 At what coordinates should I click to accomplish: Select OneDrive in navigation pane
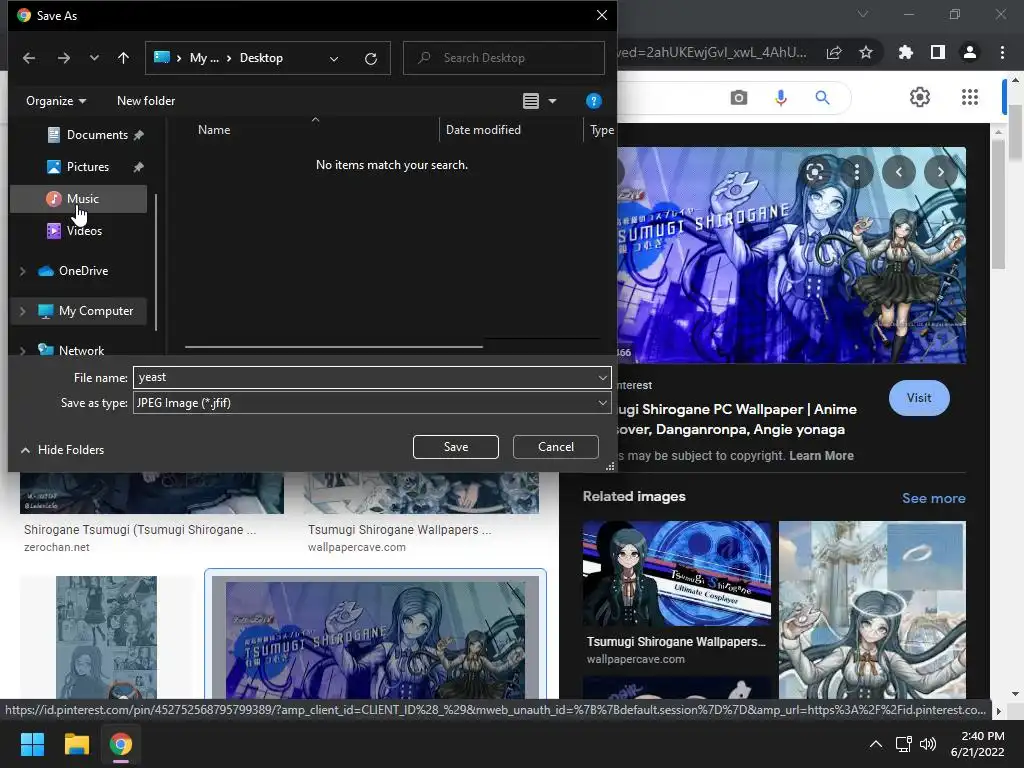coord(83,270)
